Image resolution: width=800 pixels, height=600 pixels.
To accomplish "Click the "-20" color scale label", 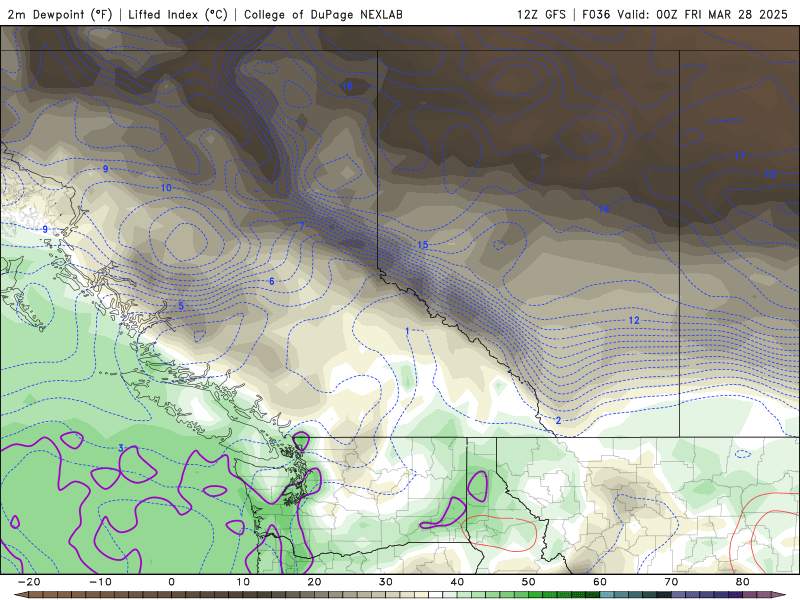I will (x=29, y=582).
